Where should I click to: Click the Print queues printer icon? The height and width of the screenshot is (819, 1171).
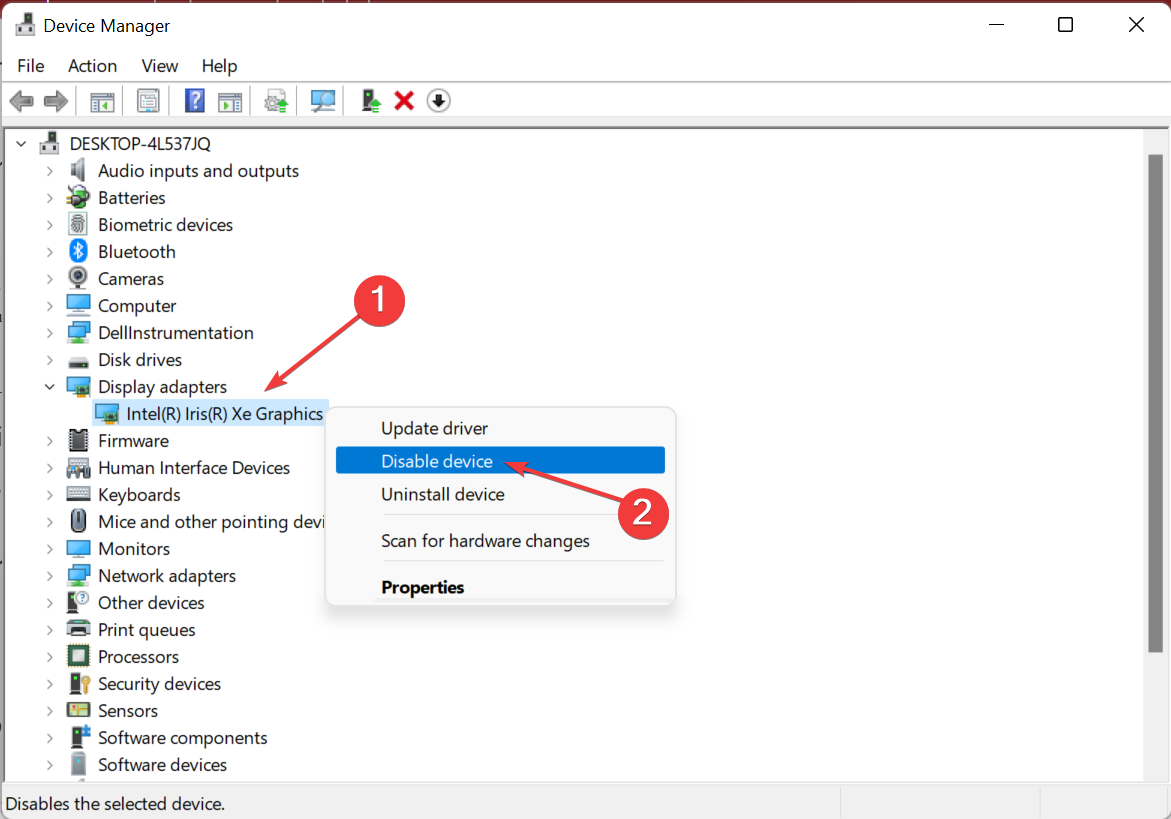[78, 629]
